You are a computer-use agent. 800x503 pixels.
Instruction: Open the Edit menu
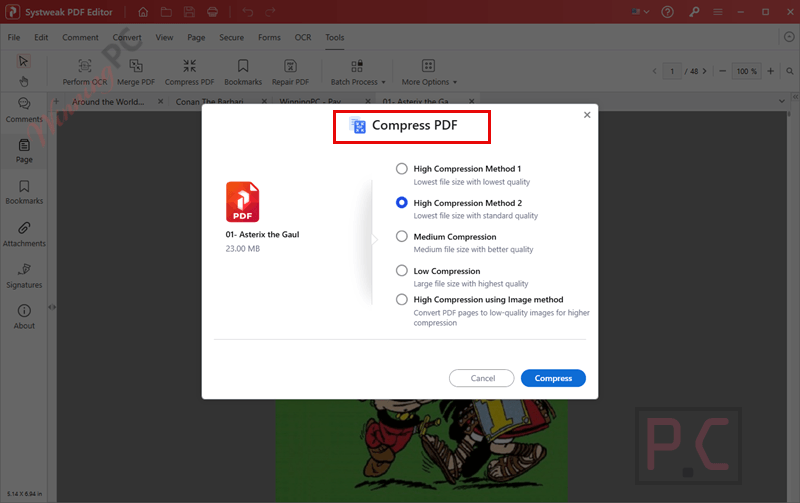(x=41, y=38)
